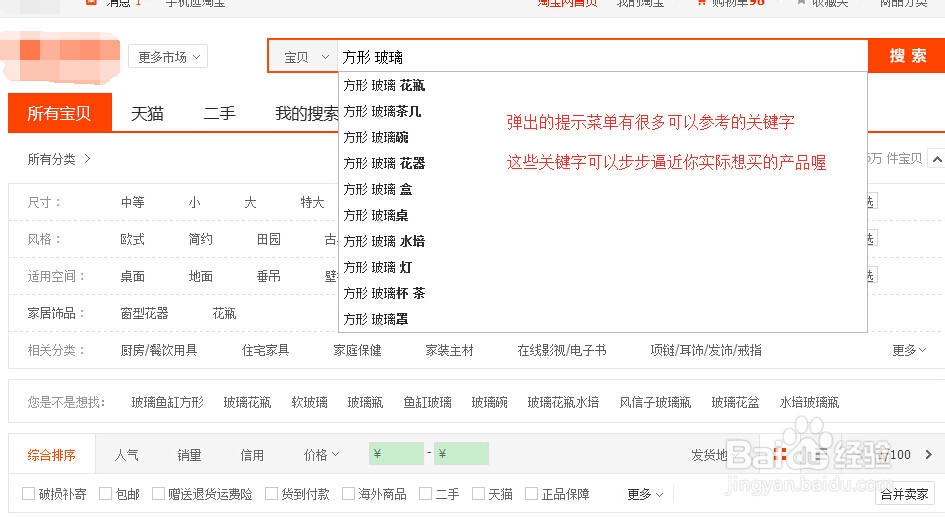The image size is (945, 517).
Task: Open the 宝贝 search type dropdown
Action: tap(306, 57)
